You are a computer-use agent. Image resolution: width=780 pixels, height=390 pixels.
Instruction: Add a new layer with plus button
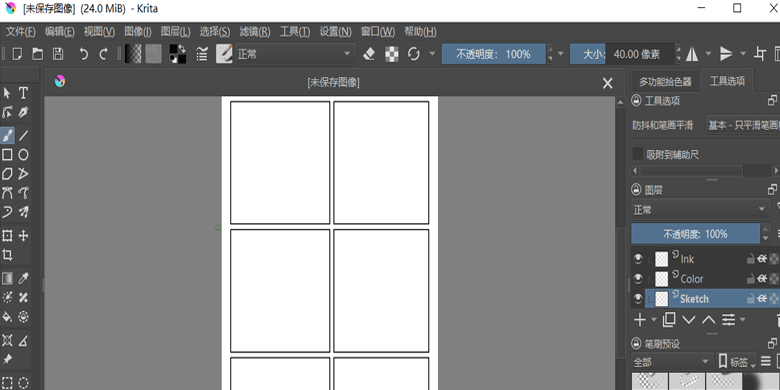[640, 320]
